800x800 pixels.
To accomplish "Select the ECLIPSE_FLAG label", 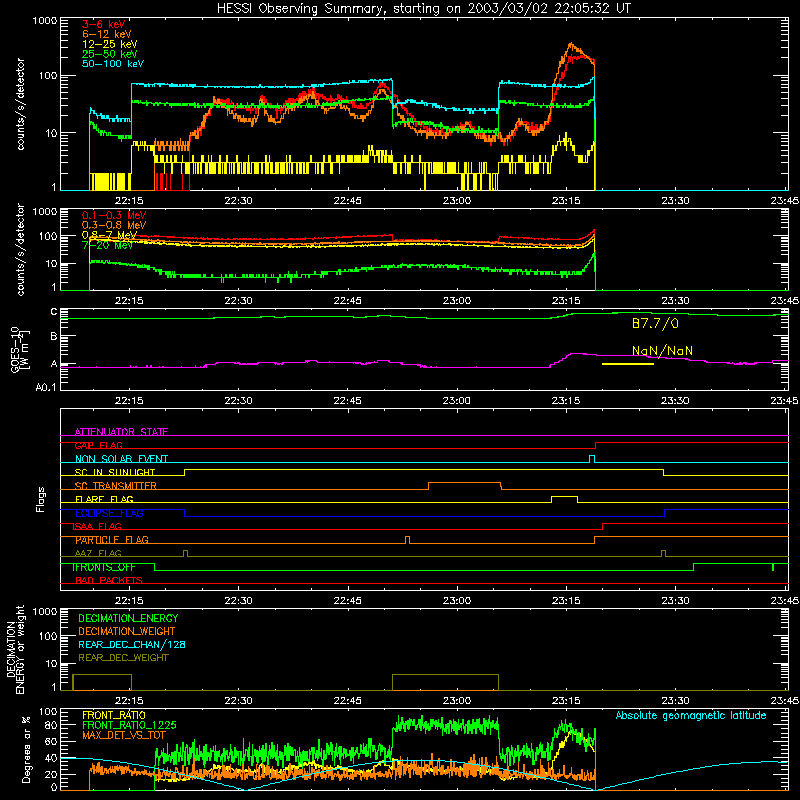I will [109, 513].
